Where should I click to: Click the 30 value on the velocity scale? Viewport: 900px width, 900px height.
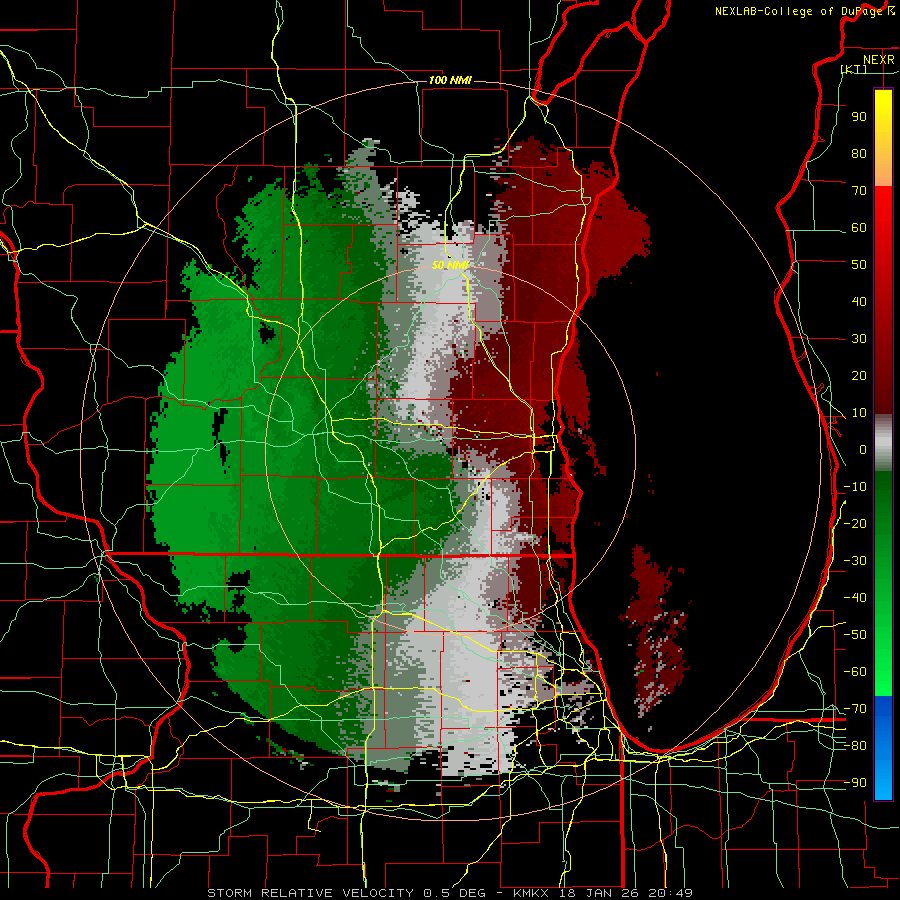[859, 339]
